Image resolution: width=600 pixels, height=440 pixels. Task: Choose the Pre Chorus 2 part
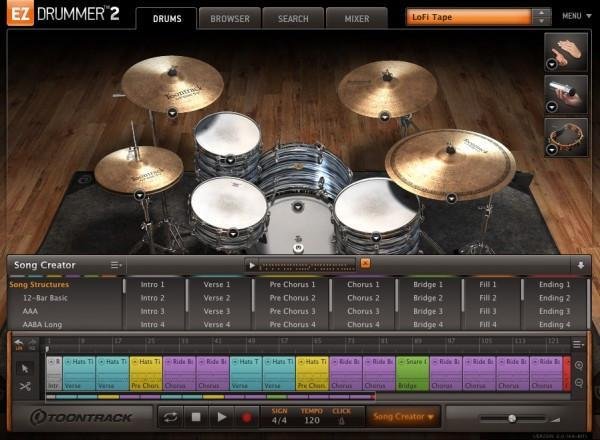(x=291, y=298)
